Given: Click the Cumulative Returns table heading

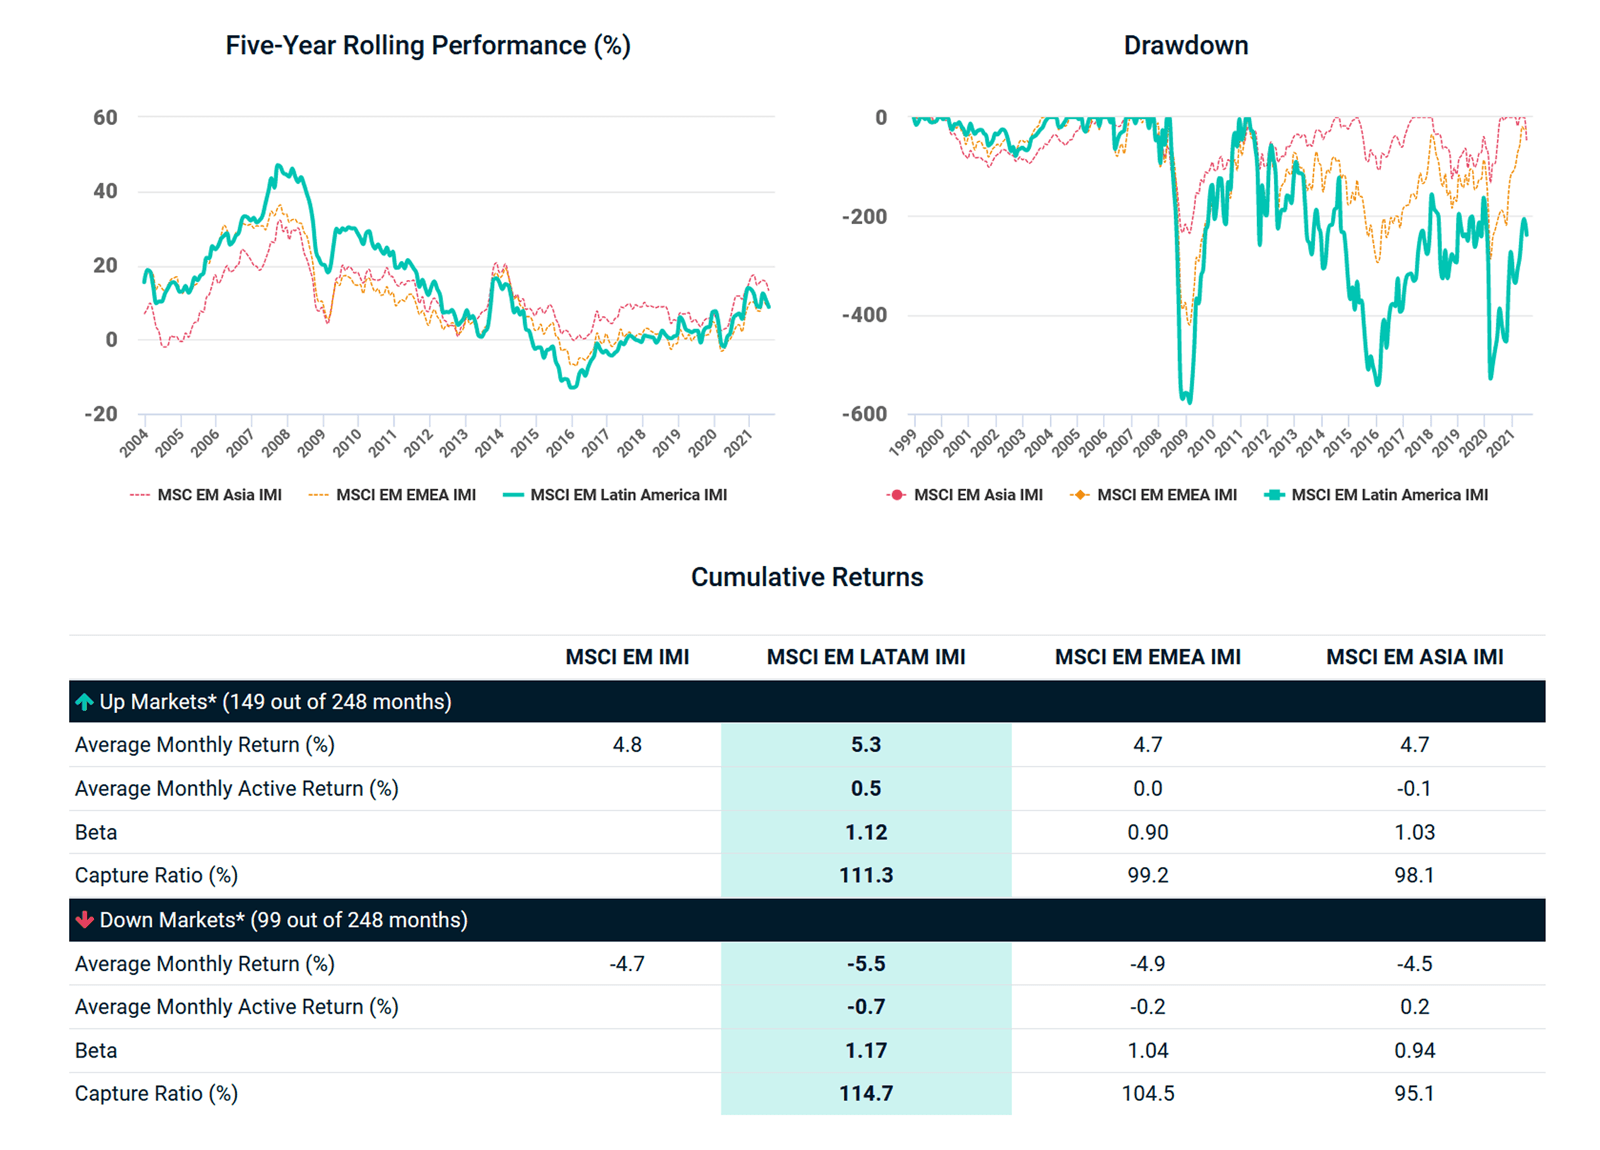Looking at the screenshot, I should (807, 577).
